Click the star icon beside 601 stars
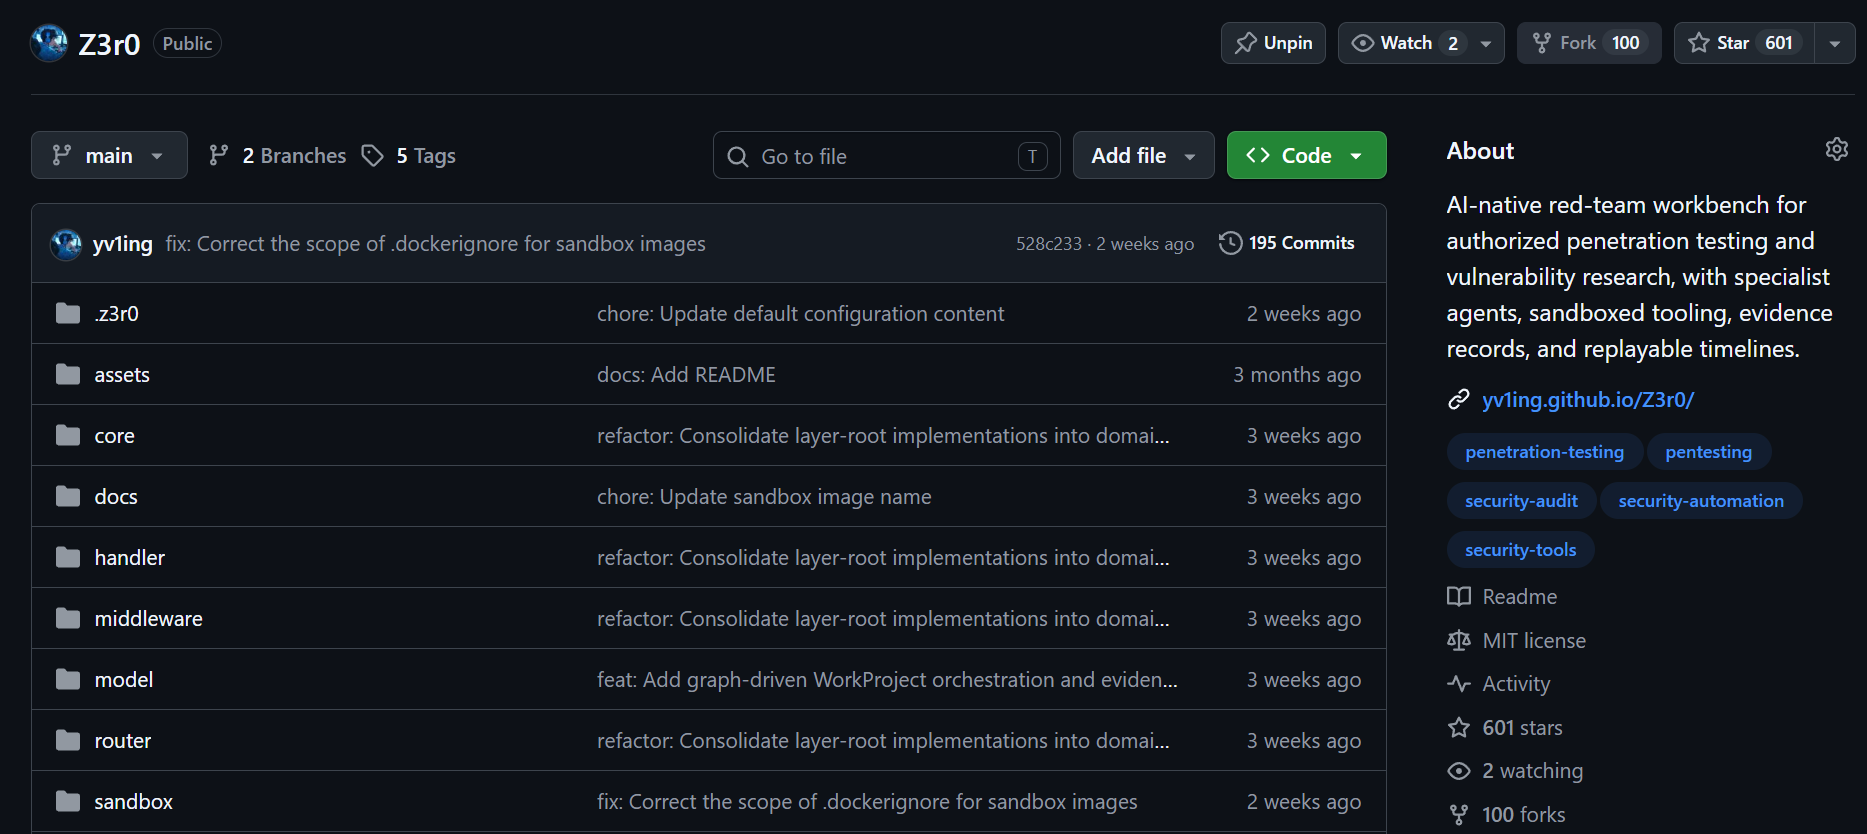 1459,728
